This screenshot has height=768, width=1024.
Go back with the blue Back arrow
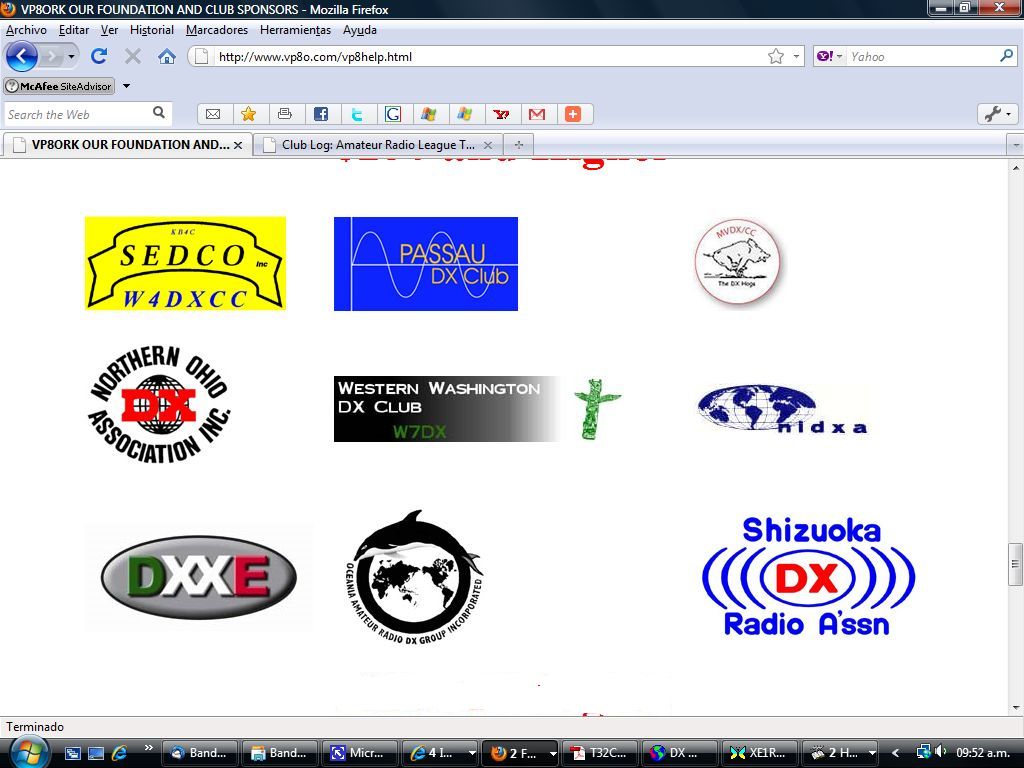[x=22, y=56]
